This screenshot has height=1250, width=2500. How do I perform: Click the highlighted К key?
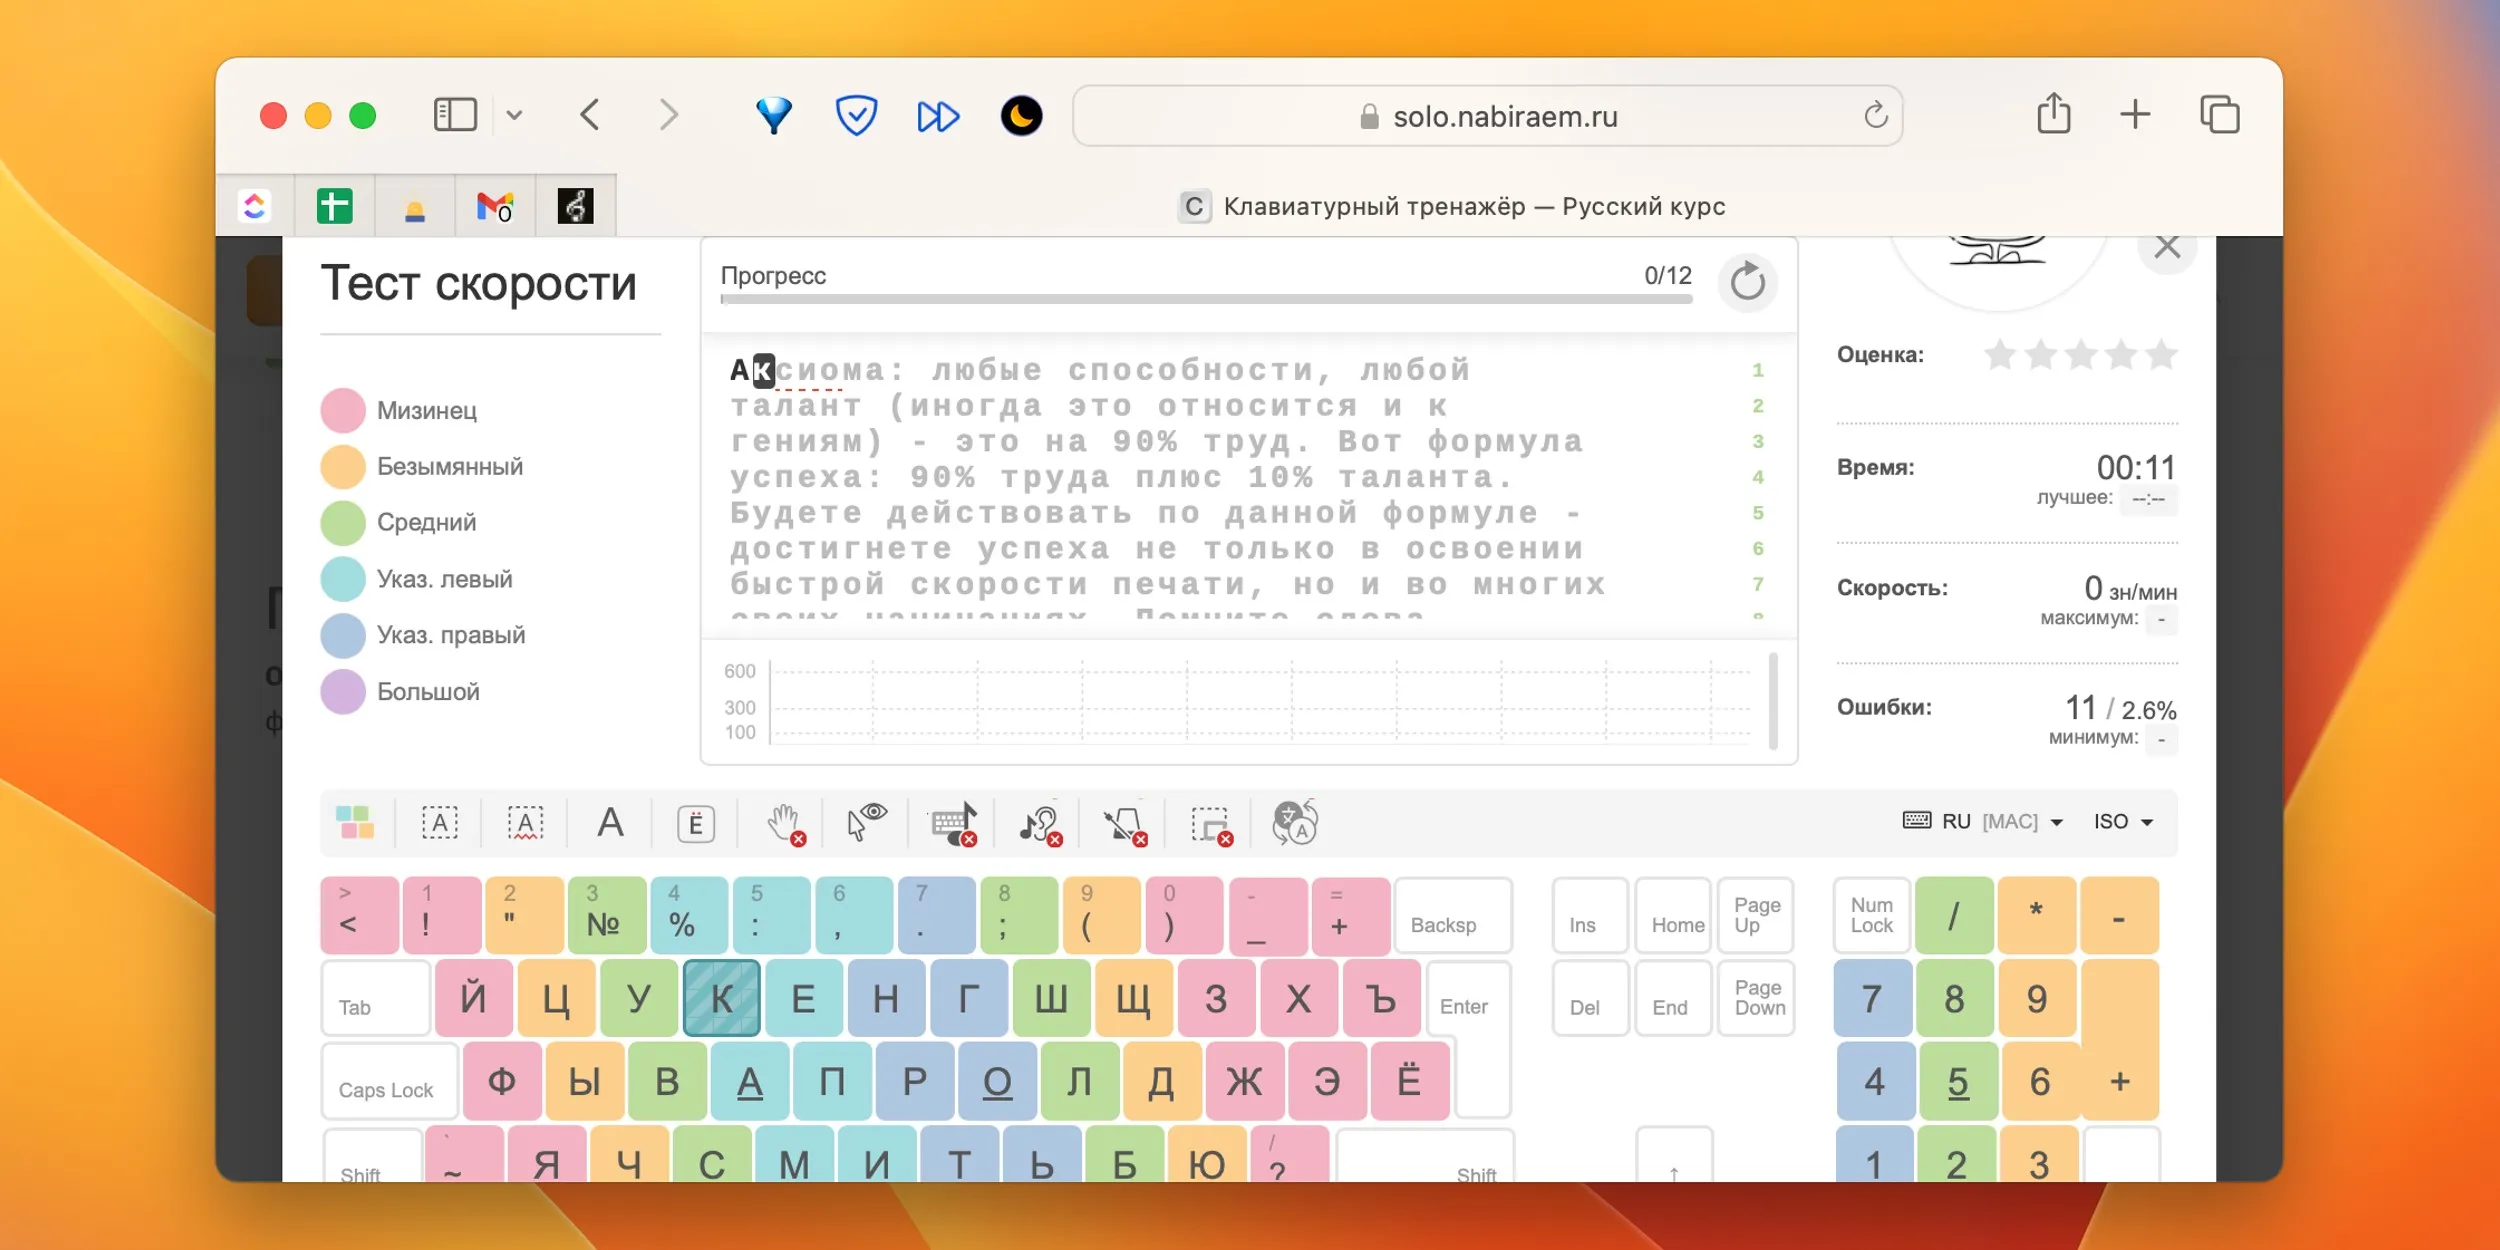721,998
